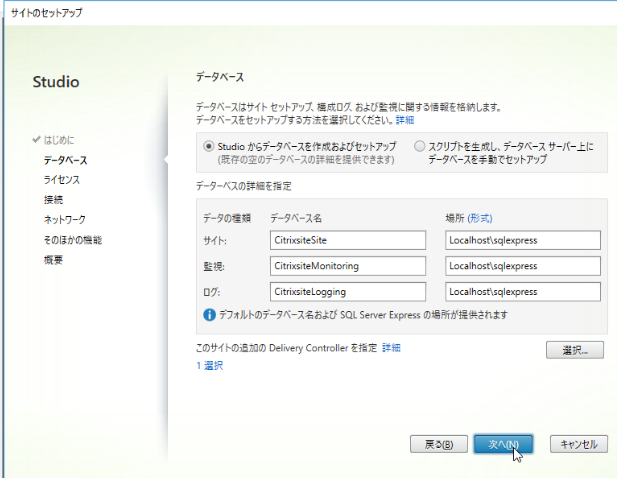Click the 監視 database name field

(x=348, y=266)
